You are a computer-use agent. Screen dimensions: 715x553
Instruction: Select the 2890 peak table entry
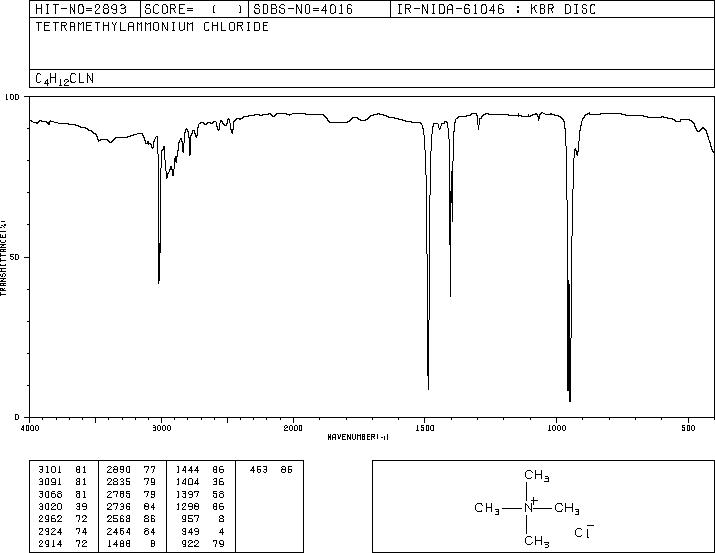131,470
